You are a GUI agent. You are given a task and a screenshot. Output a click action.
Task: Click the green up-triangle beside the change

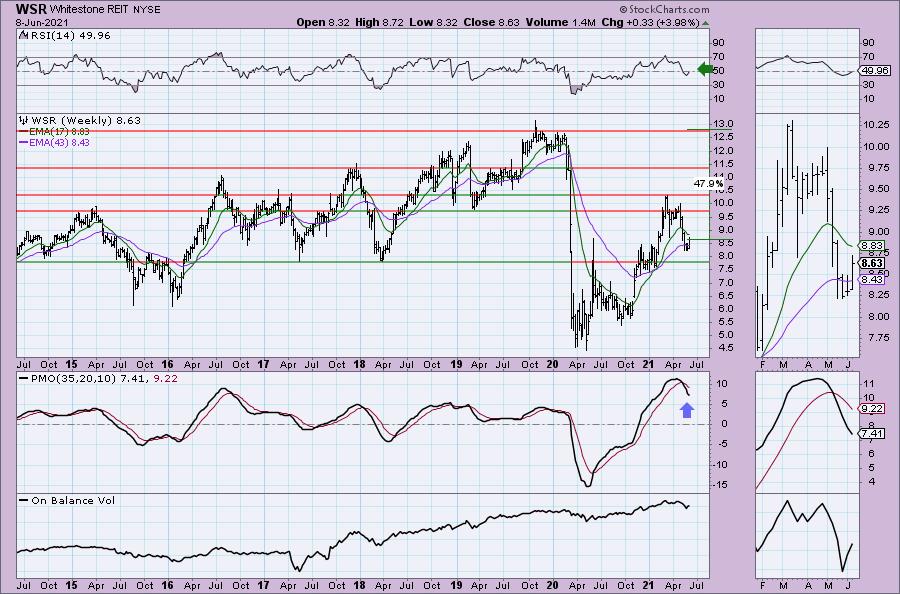click(x=705, y=23)
